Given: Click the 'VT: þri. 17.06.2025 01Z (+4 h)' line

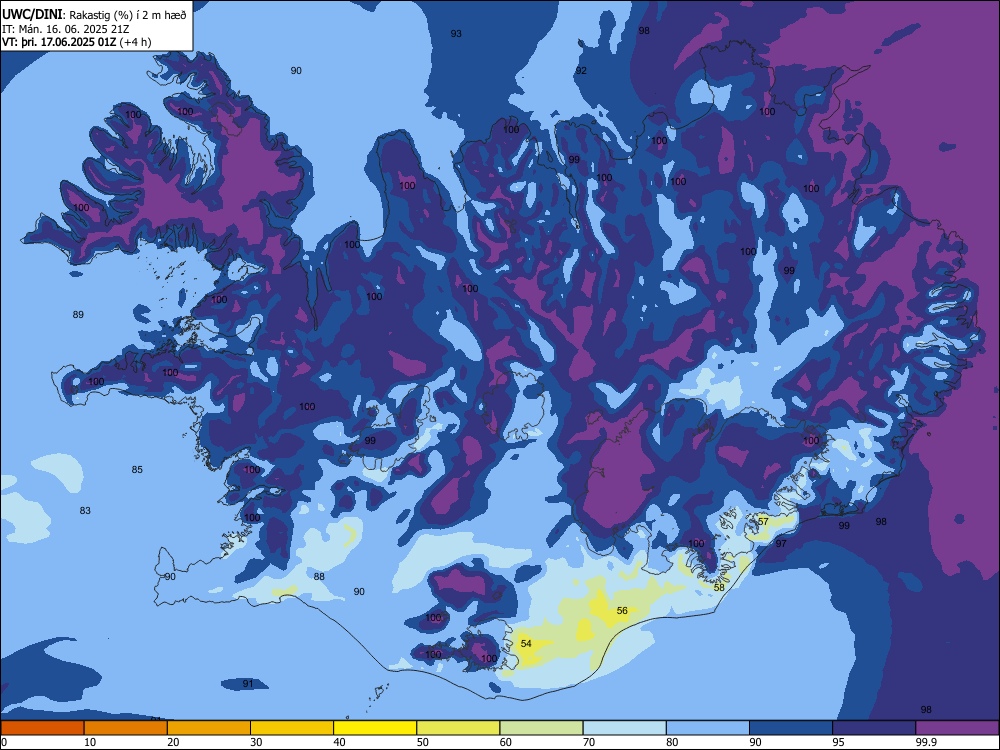Looking at the screenshot, I should click(x=77, y=42).
